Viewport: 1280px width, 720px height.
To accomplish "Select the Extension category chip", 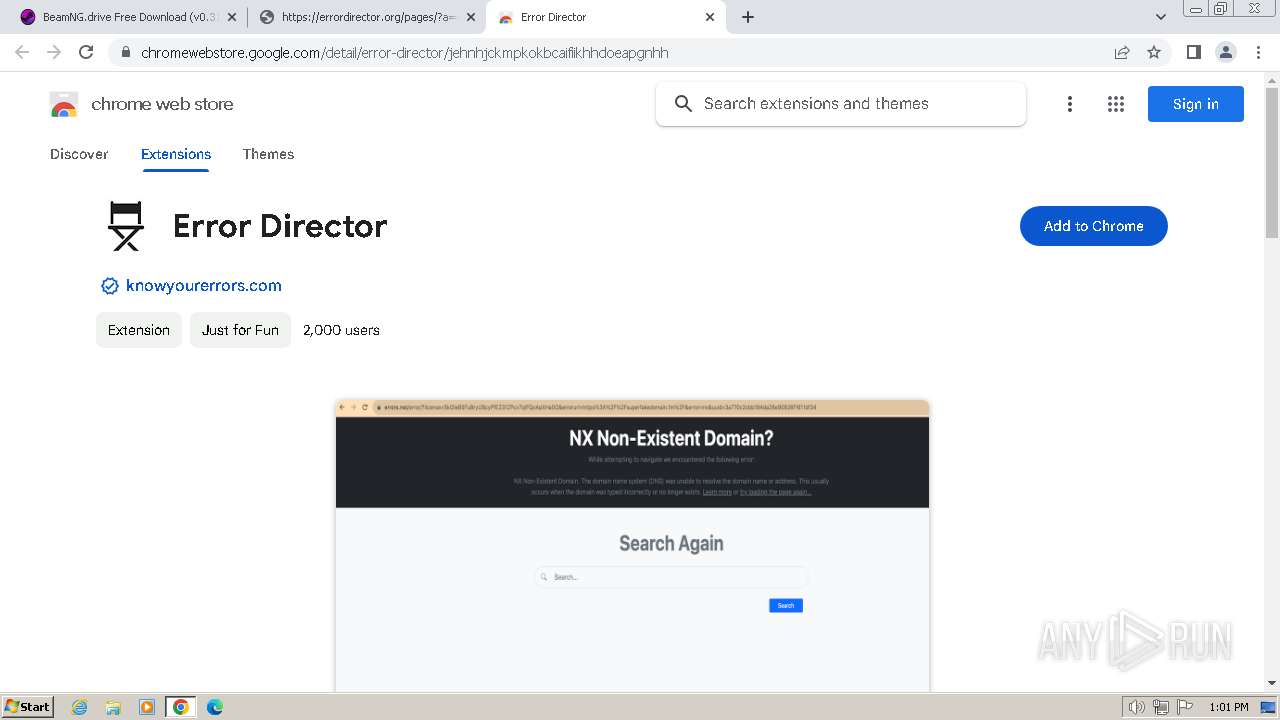I will tap(139, 330).
